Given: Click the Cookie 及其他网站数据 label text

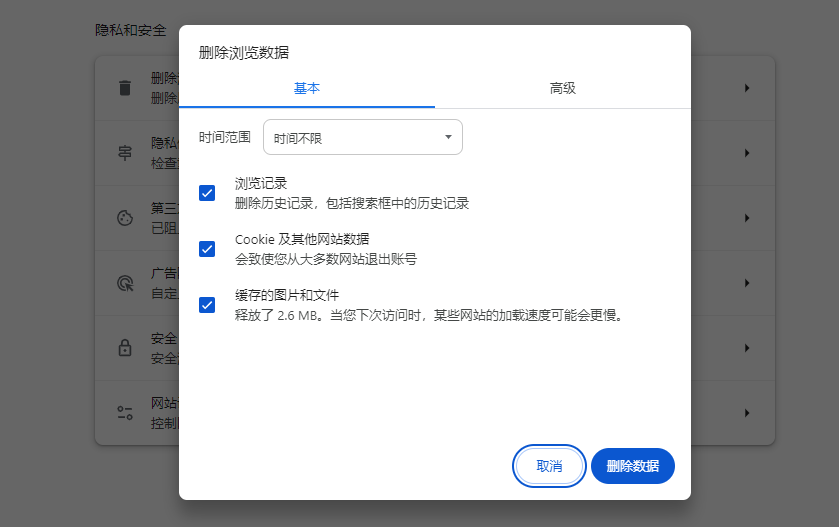Looking at the screenshot, I should click(302, 239).
